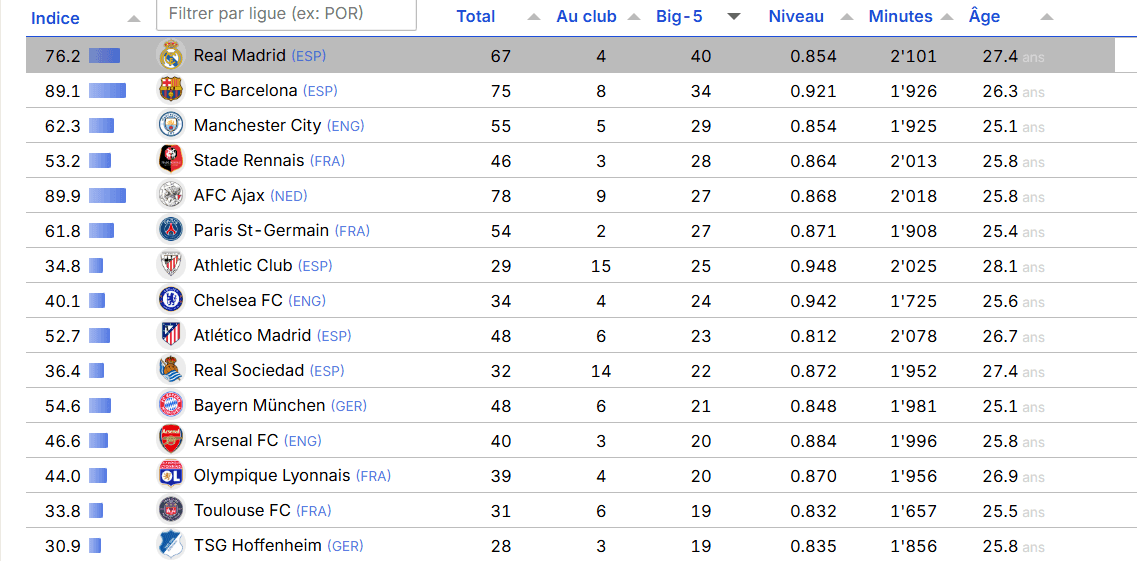Screen dimensions: 1137x561
Task: Sort by Minutes using its arrow
Action: click(947, 17)
